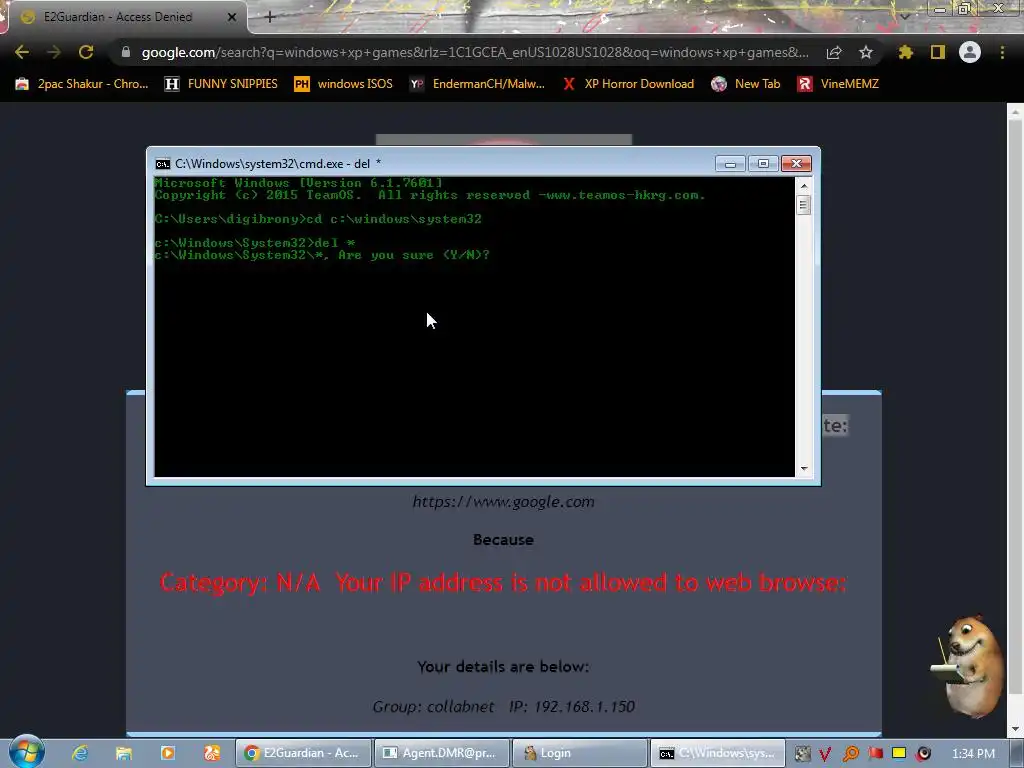Open the Chrome profile avatar
Image resolution: width=1024 pixels, height=768 pixels.
coord(970,52)
